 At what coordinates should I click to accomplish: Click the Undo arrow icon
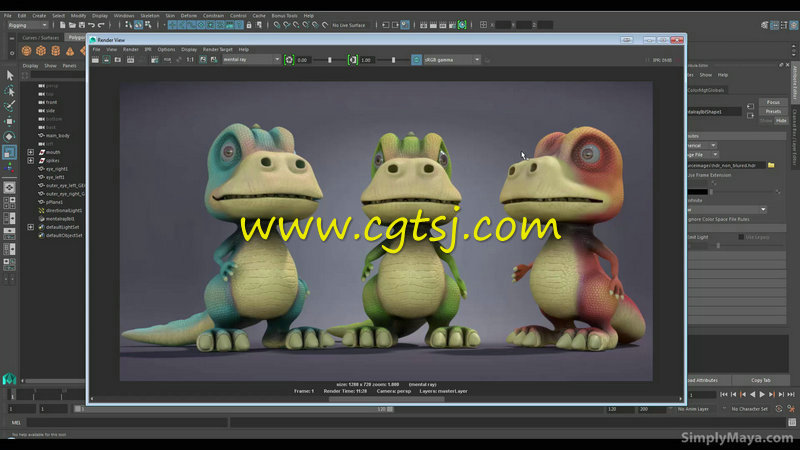(91, 24)
